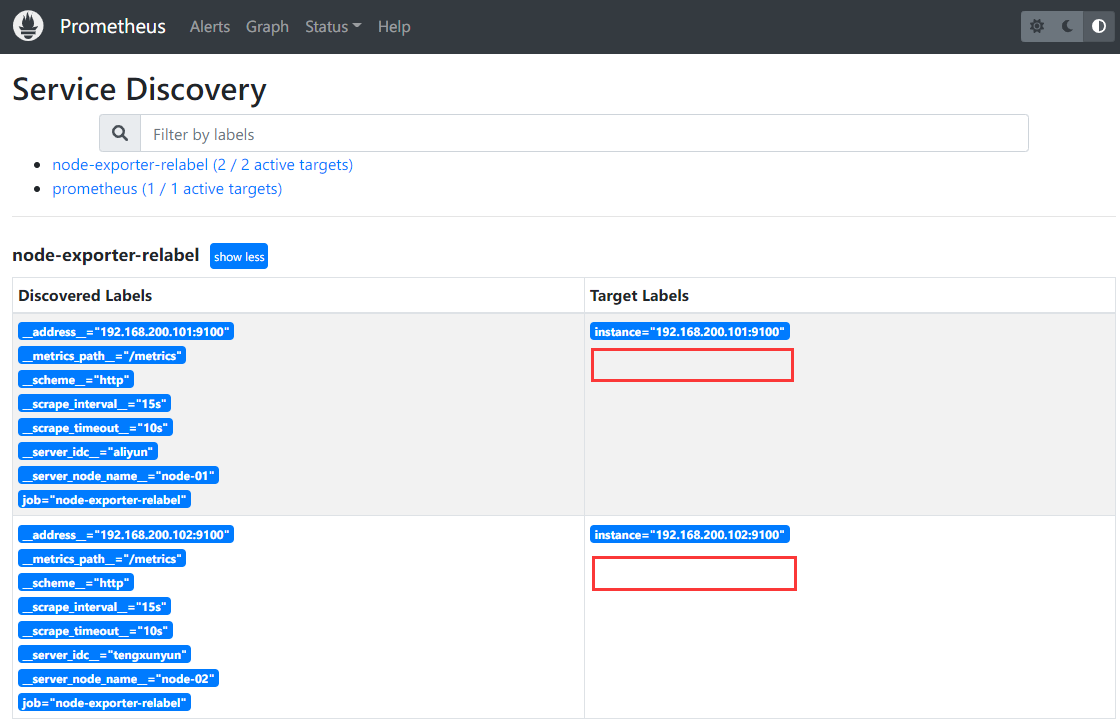
Task: Jump to node-exporter-relabel targets link
Action: (203, 165)
